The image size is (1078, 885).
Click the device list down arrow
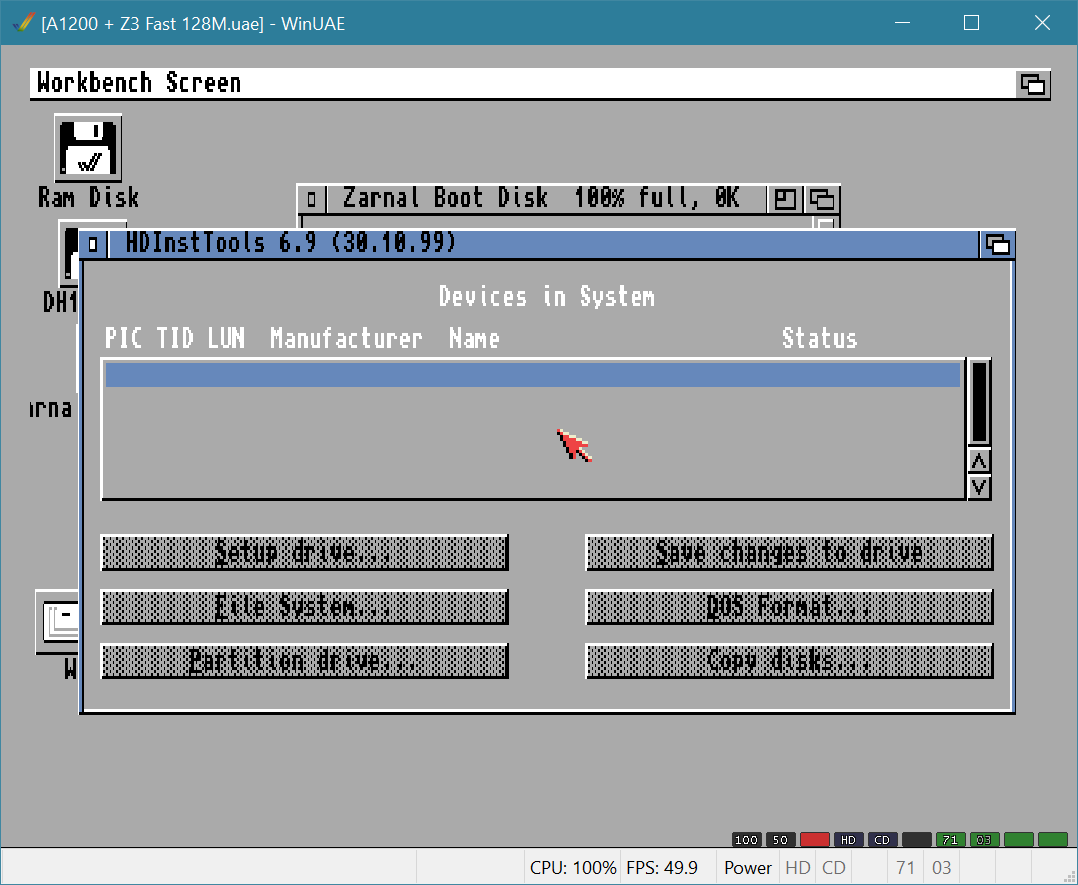coord(979,488)
